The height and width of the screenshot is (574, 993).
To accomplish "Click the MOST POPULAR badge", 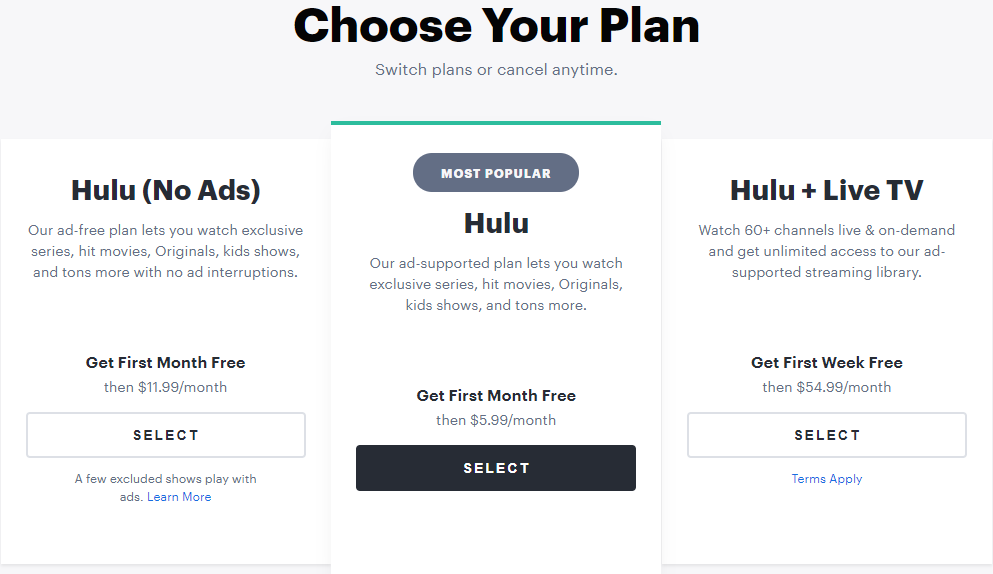I will 496,173.
